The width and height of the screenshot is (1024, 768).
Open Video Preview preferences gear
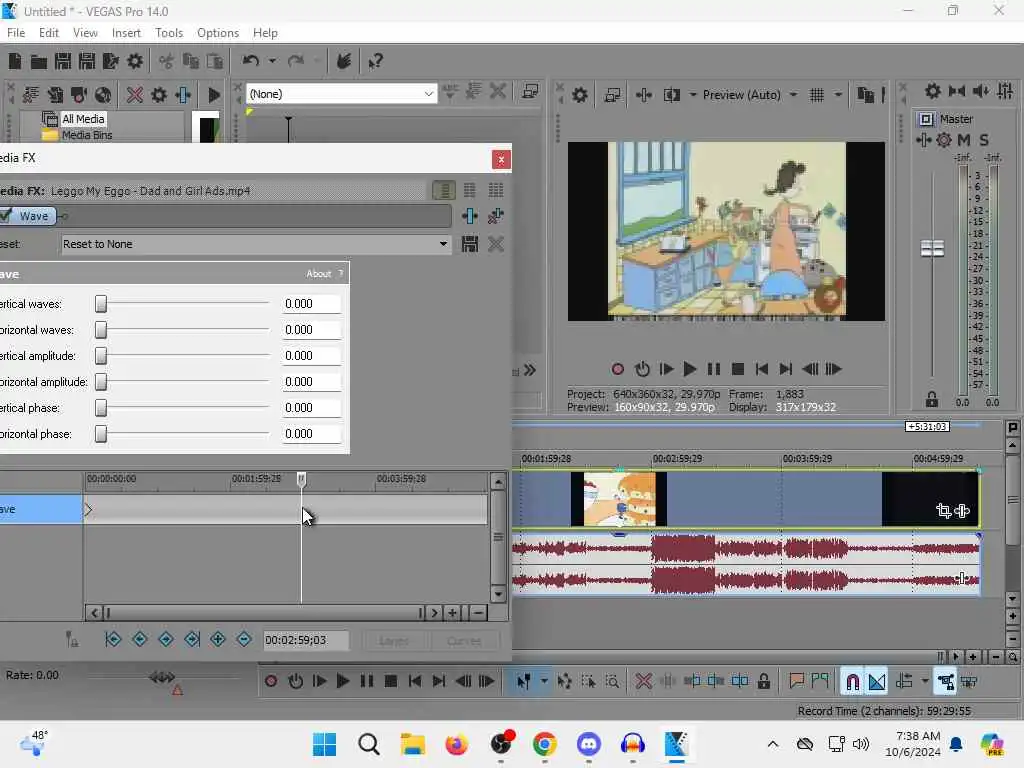point(579,95)
